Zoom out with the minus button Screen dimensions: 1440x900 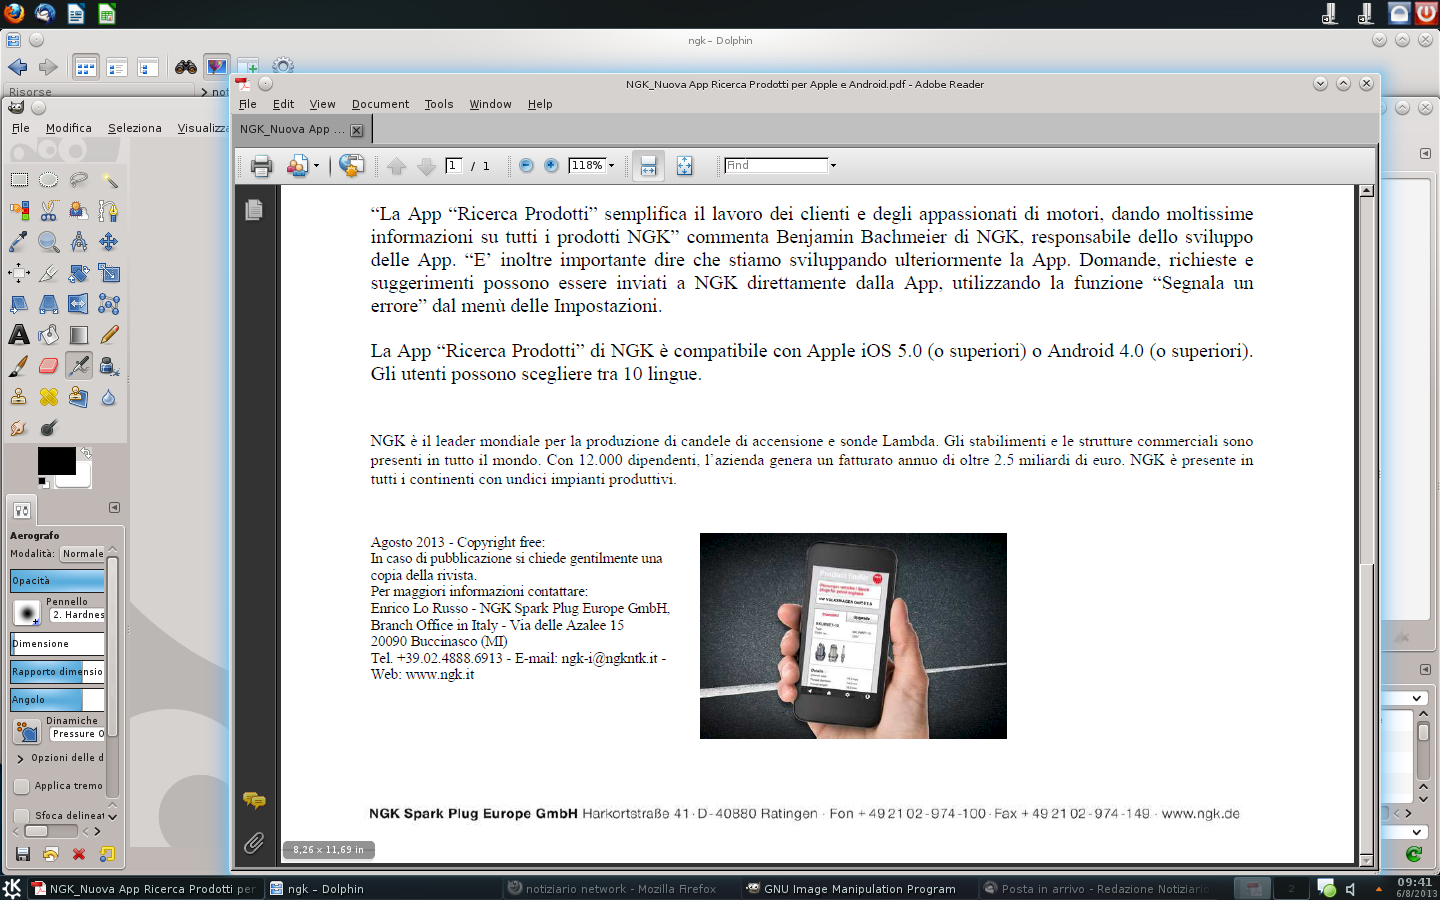click(526, 166)
